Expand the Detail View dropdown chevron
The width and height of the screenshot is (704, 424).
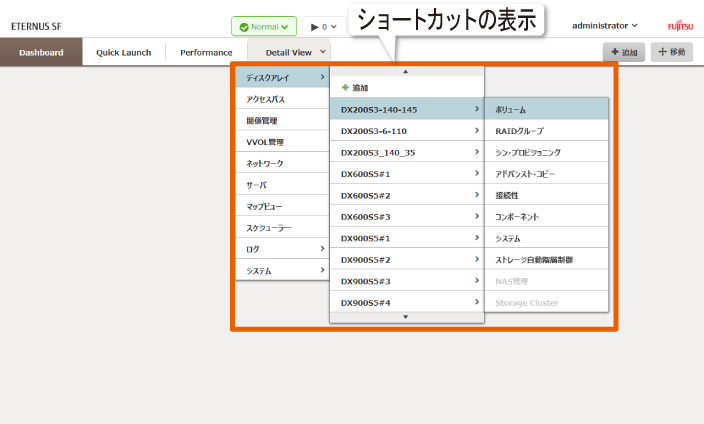tap(322, 52)
